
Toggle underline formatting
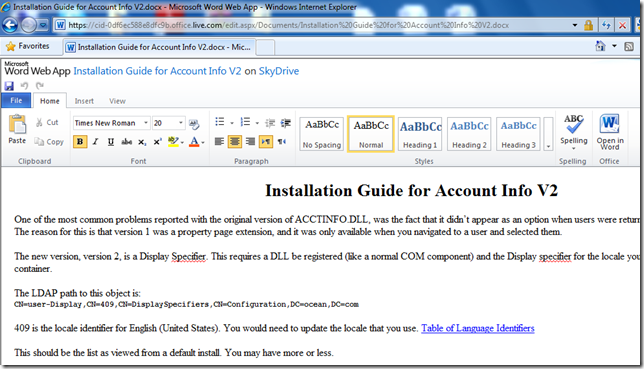coord(110,142)
